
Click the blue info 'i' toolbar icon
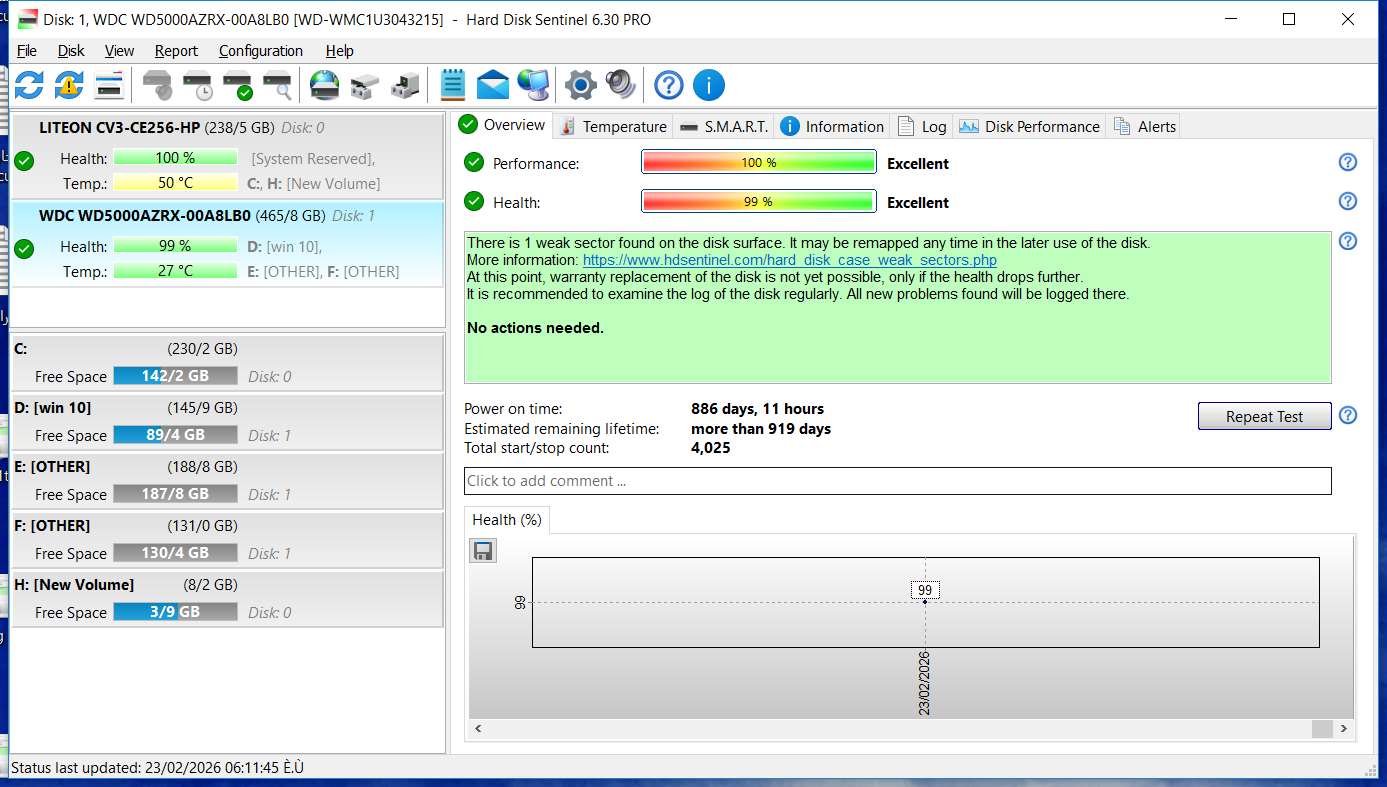pyautogui.click(x=708, y=85)
